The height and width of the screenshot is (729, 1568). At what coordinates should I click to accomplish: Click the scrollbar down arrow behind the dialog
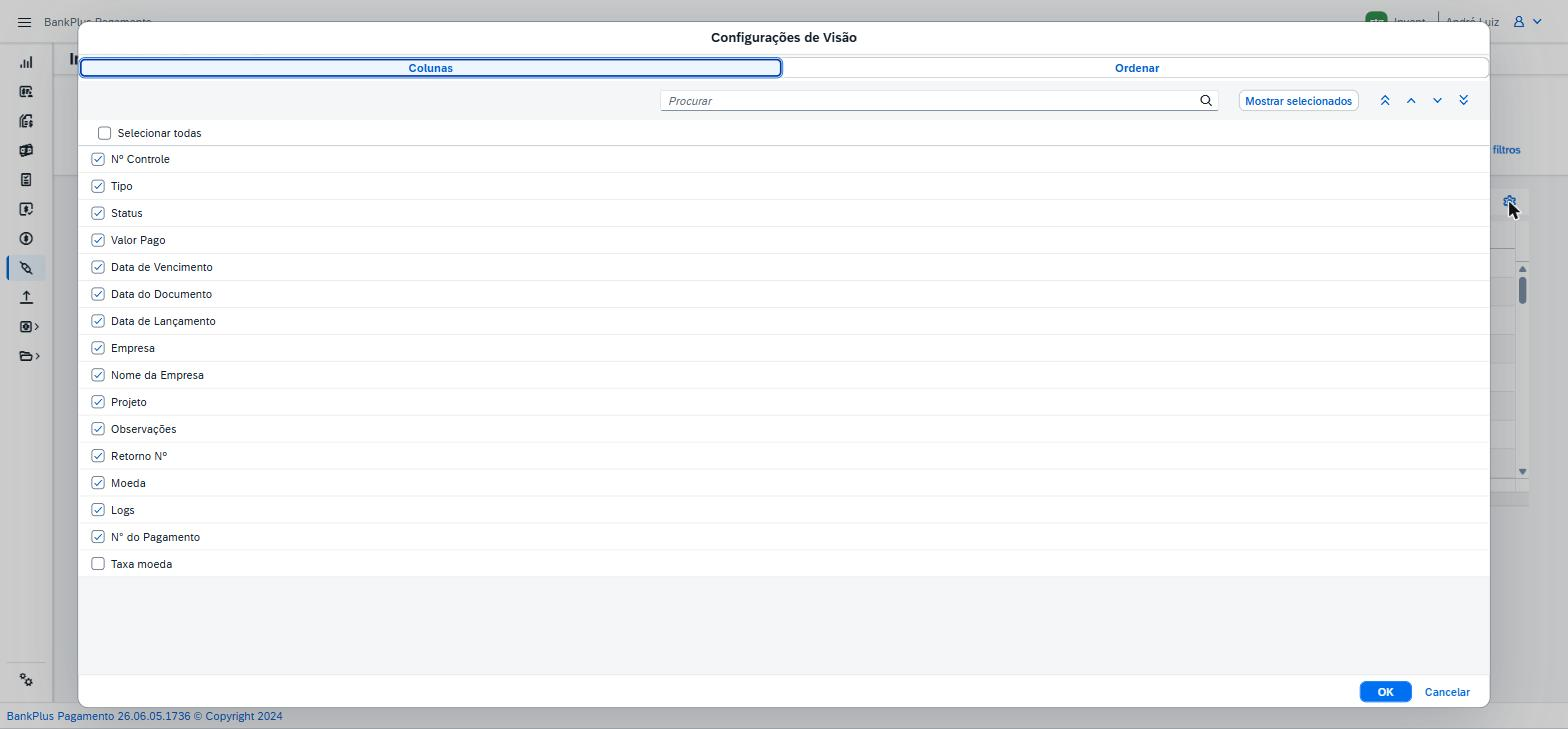(1522, 471)
